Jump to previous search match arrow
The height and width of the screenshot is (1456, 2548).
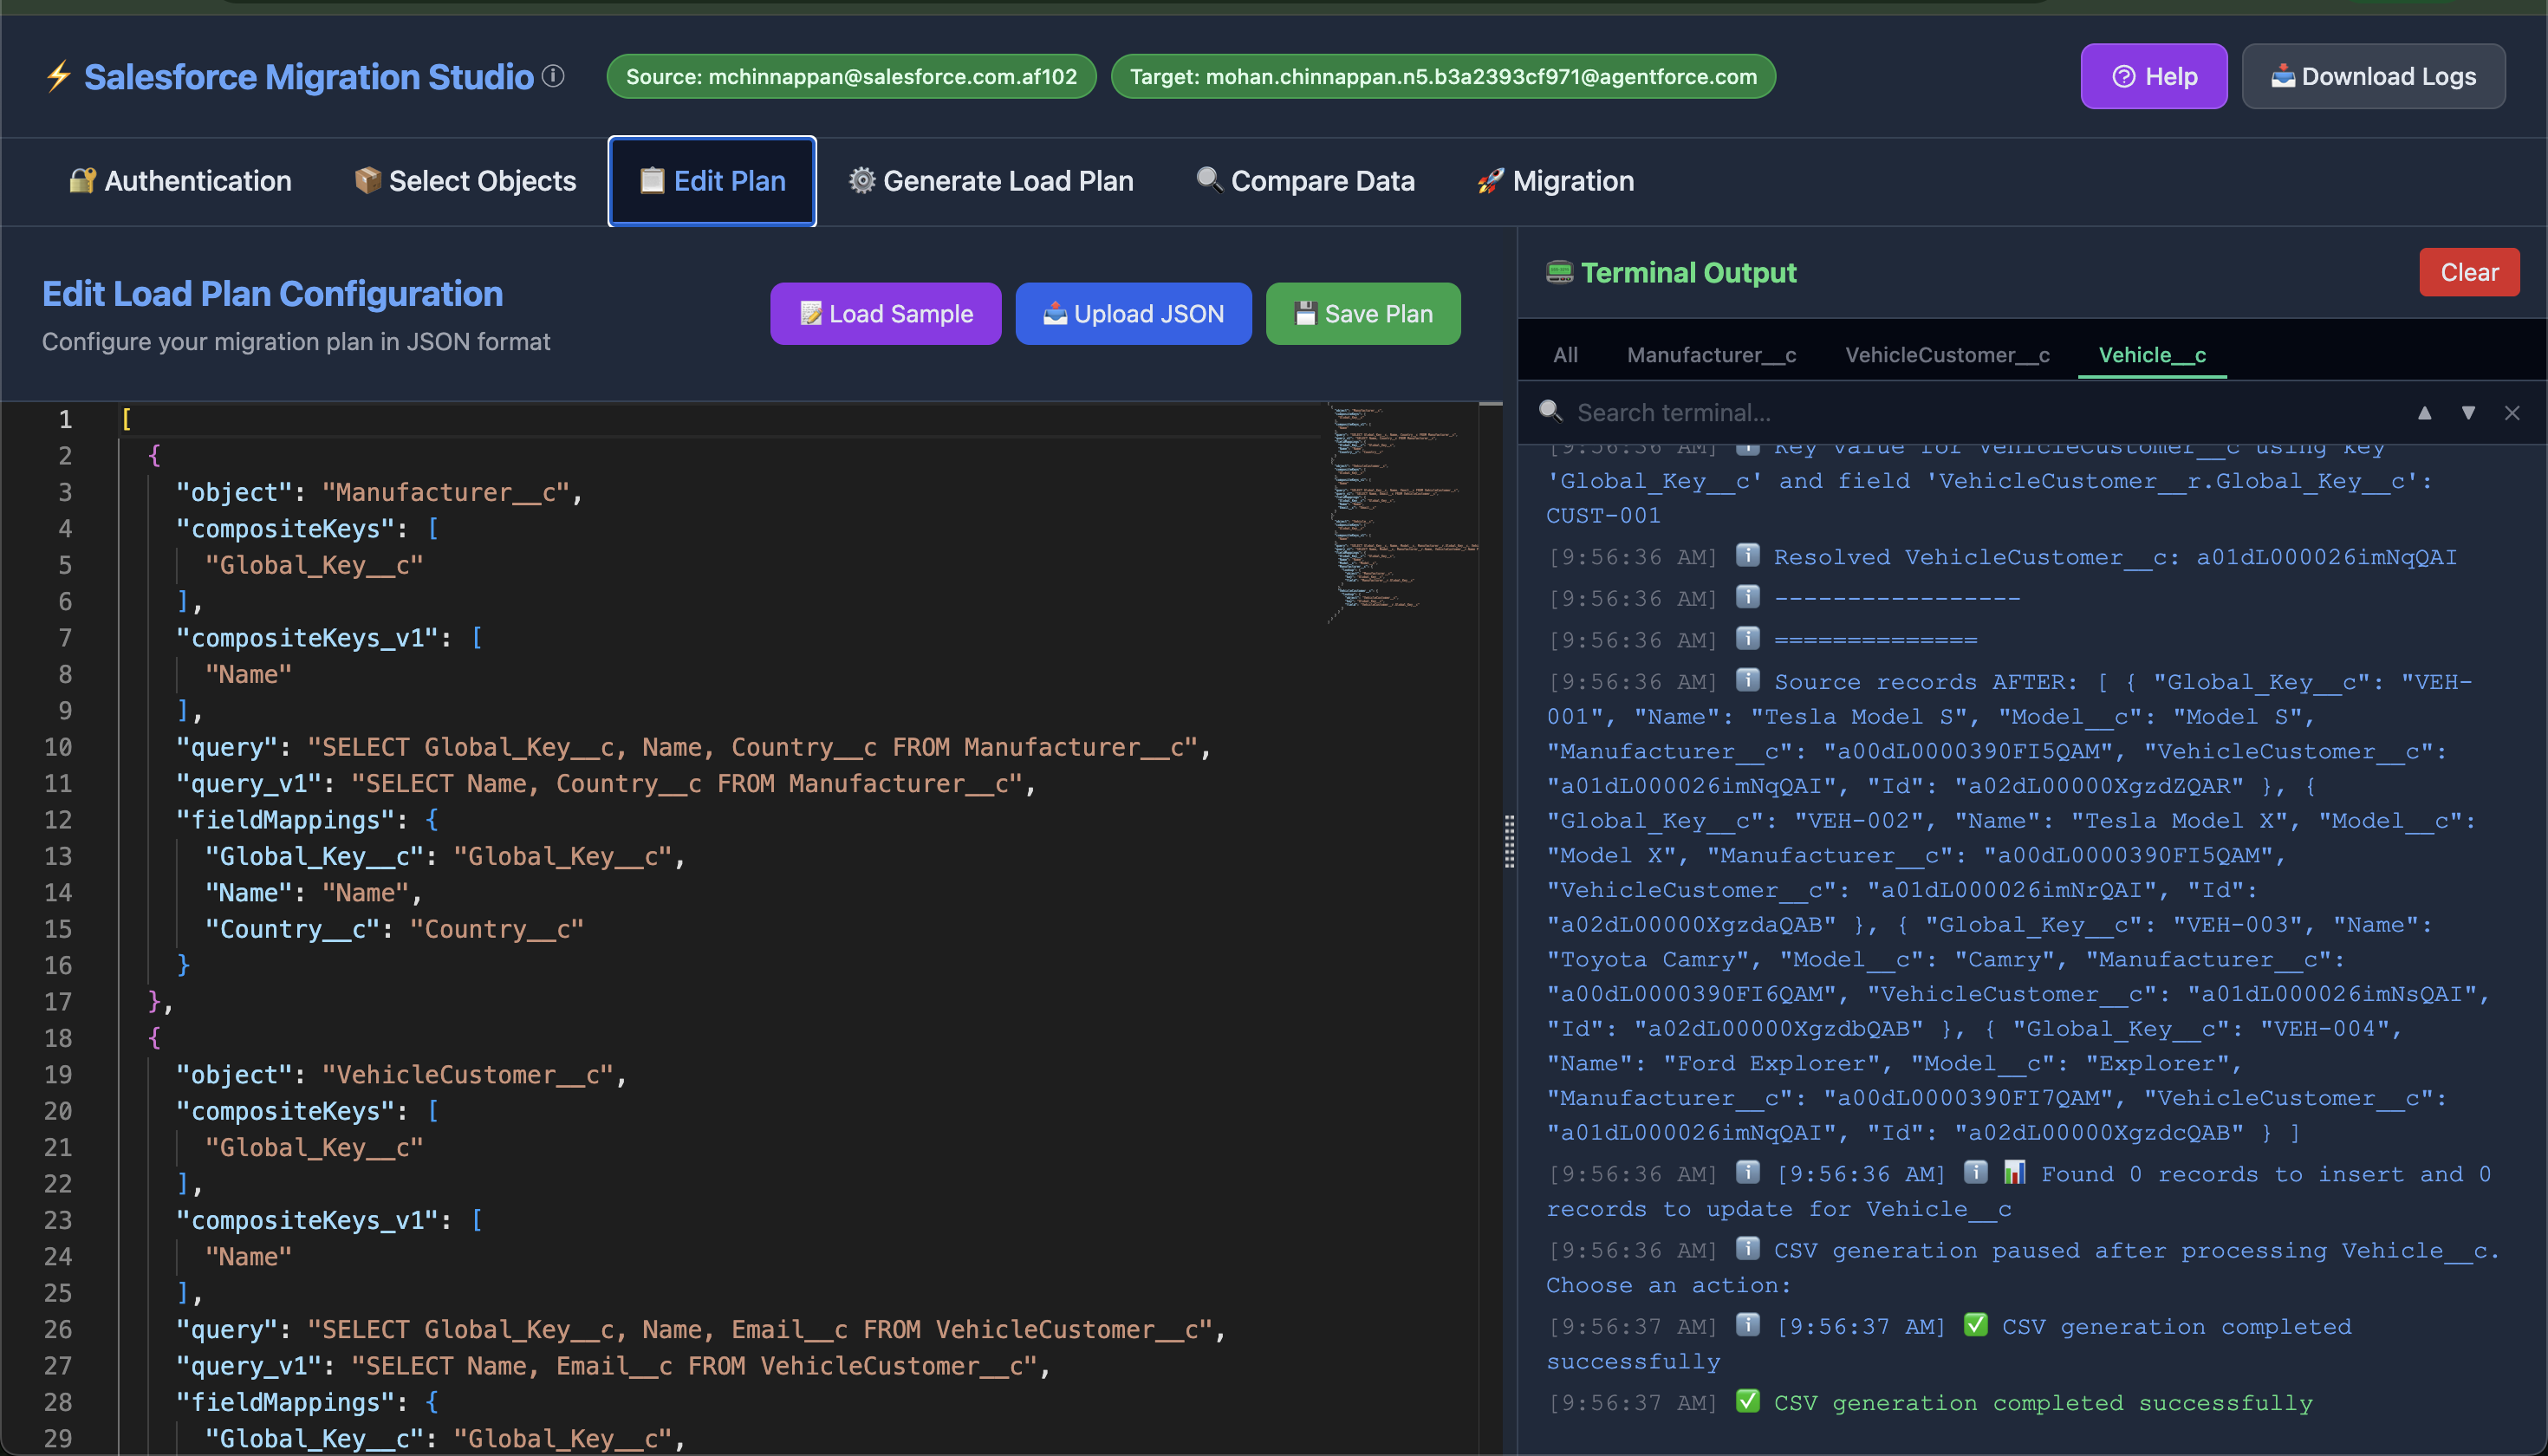[2425, 413]
